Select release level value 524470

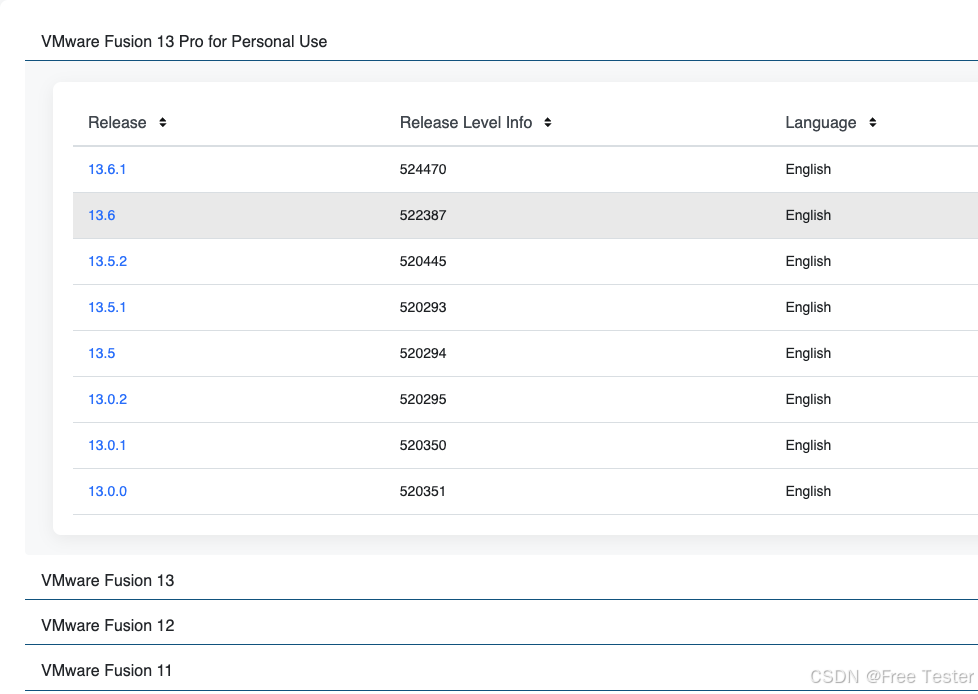point(423,169)
